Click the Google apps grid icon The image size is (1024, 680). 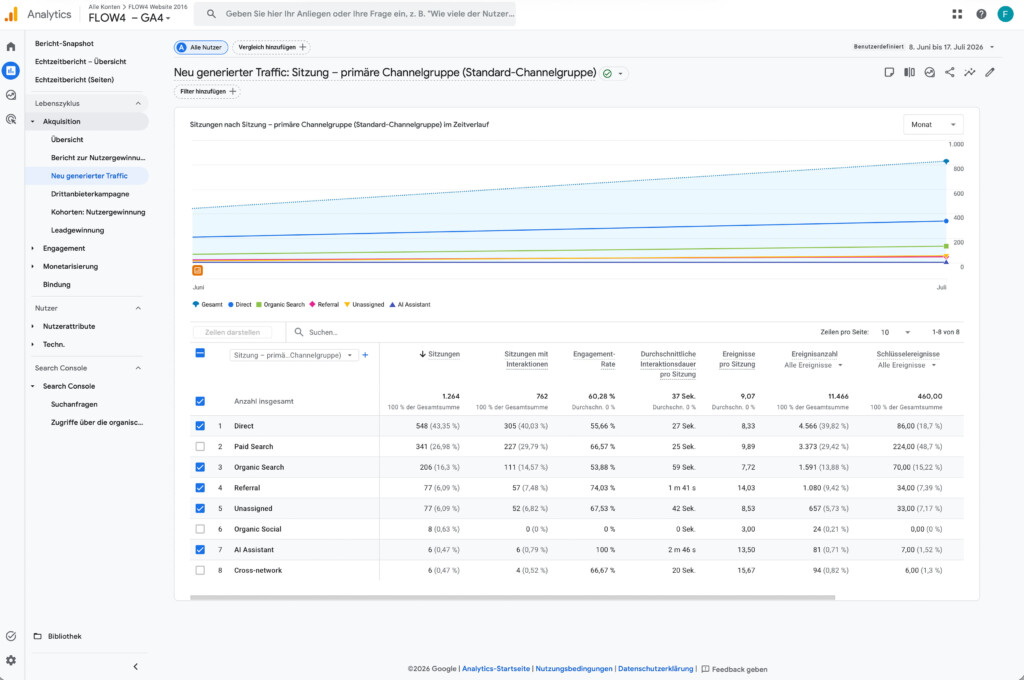pos(957,14)
